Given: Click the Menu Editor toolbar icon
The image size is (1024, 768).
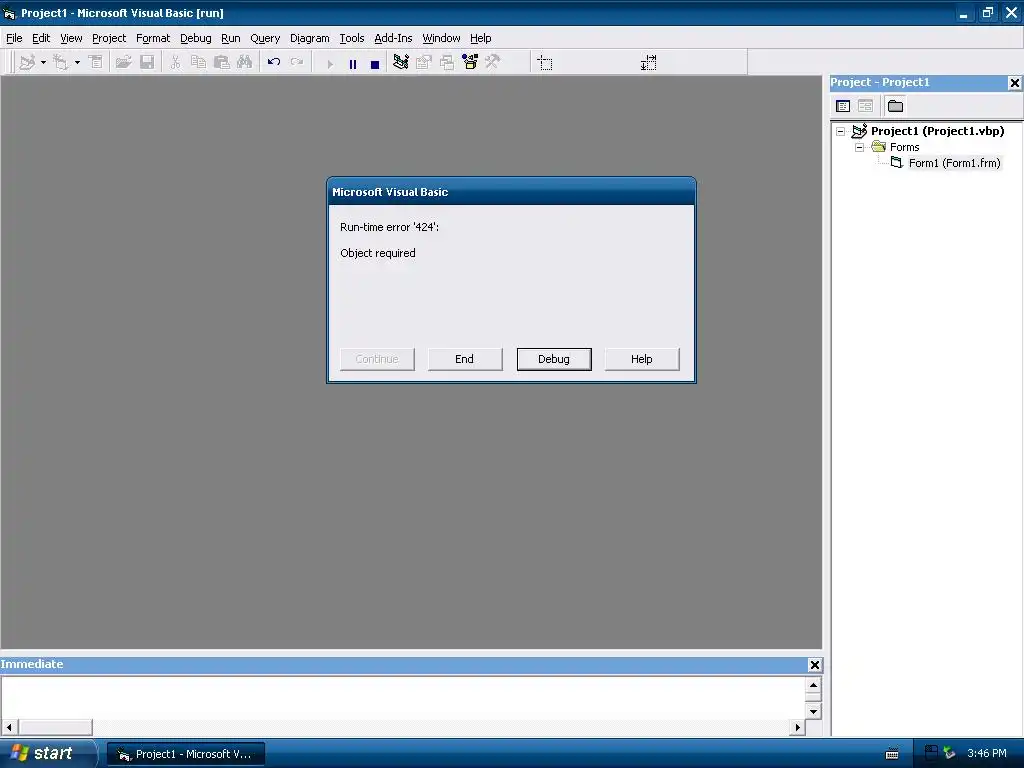Looking at the screenshot, I should pyautogui.click(x=96, y=63).
